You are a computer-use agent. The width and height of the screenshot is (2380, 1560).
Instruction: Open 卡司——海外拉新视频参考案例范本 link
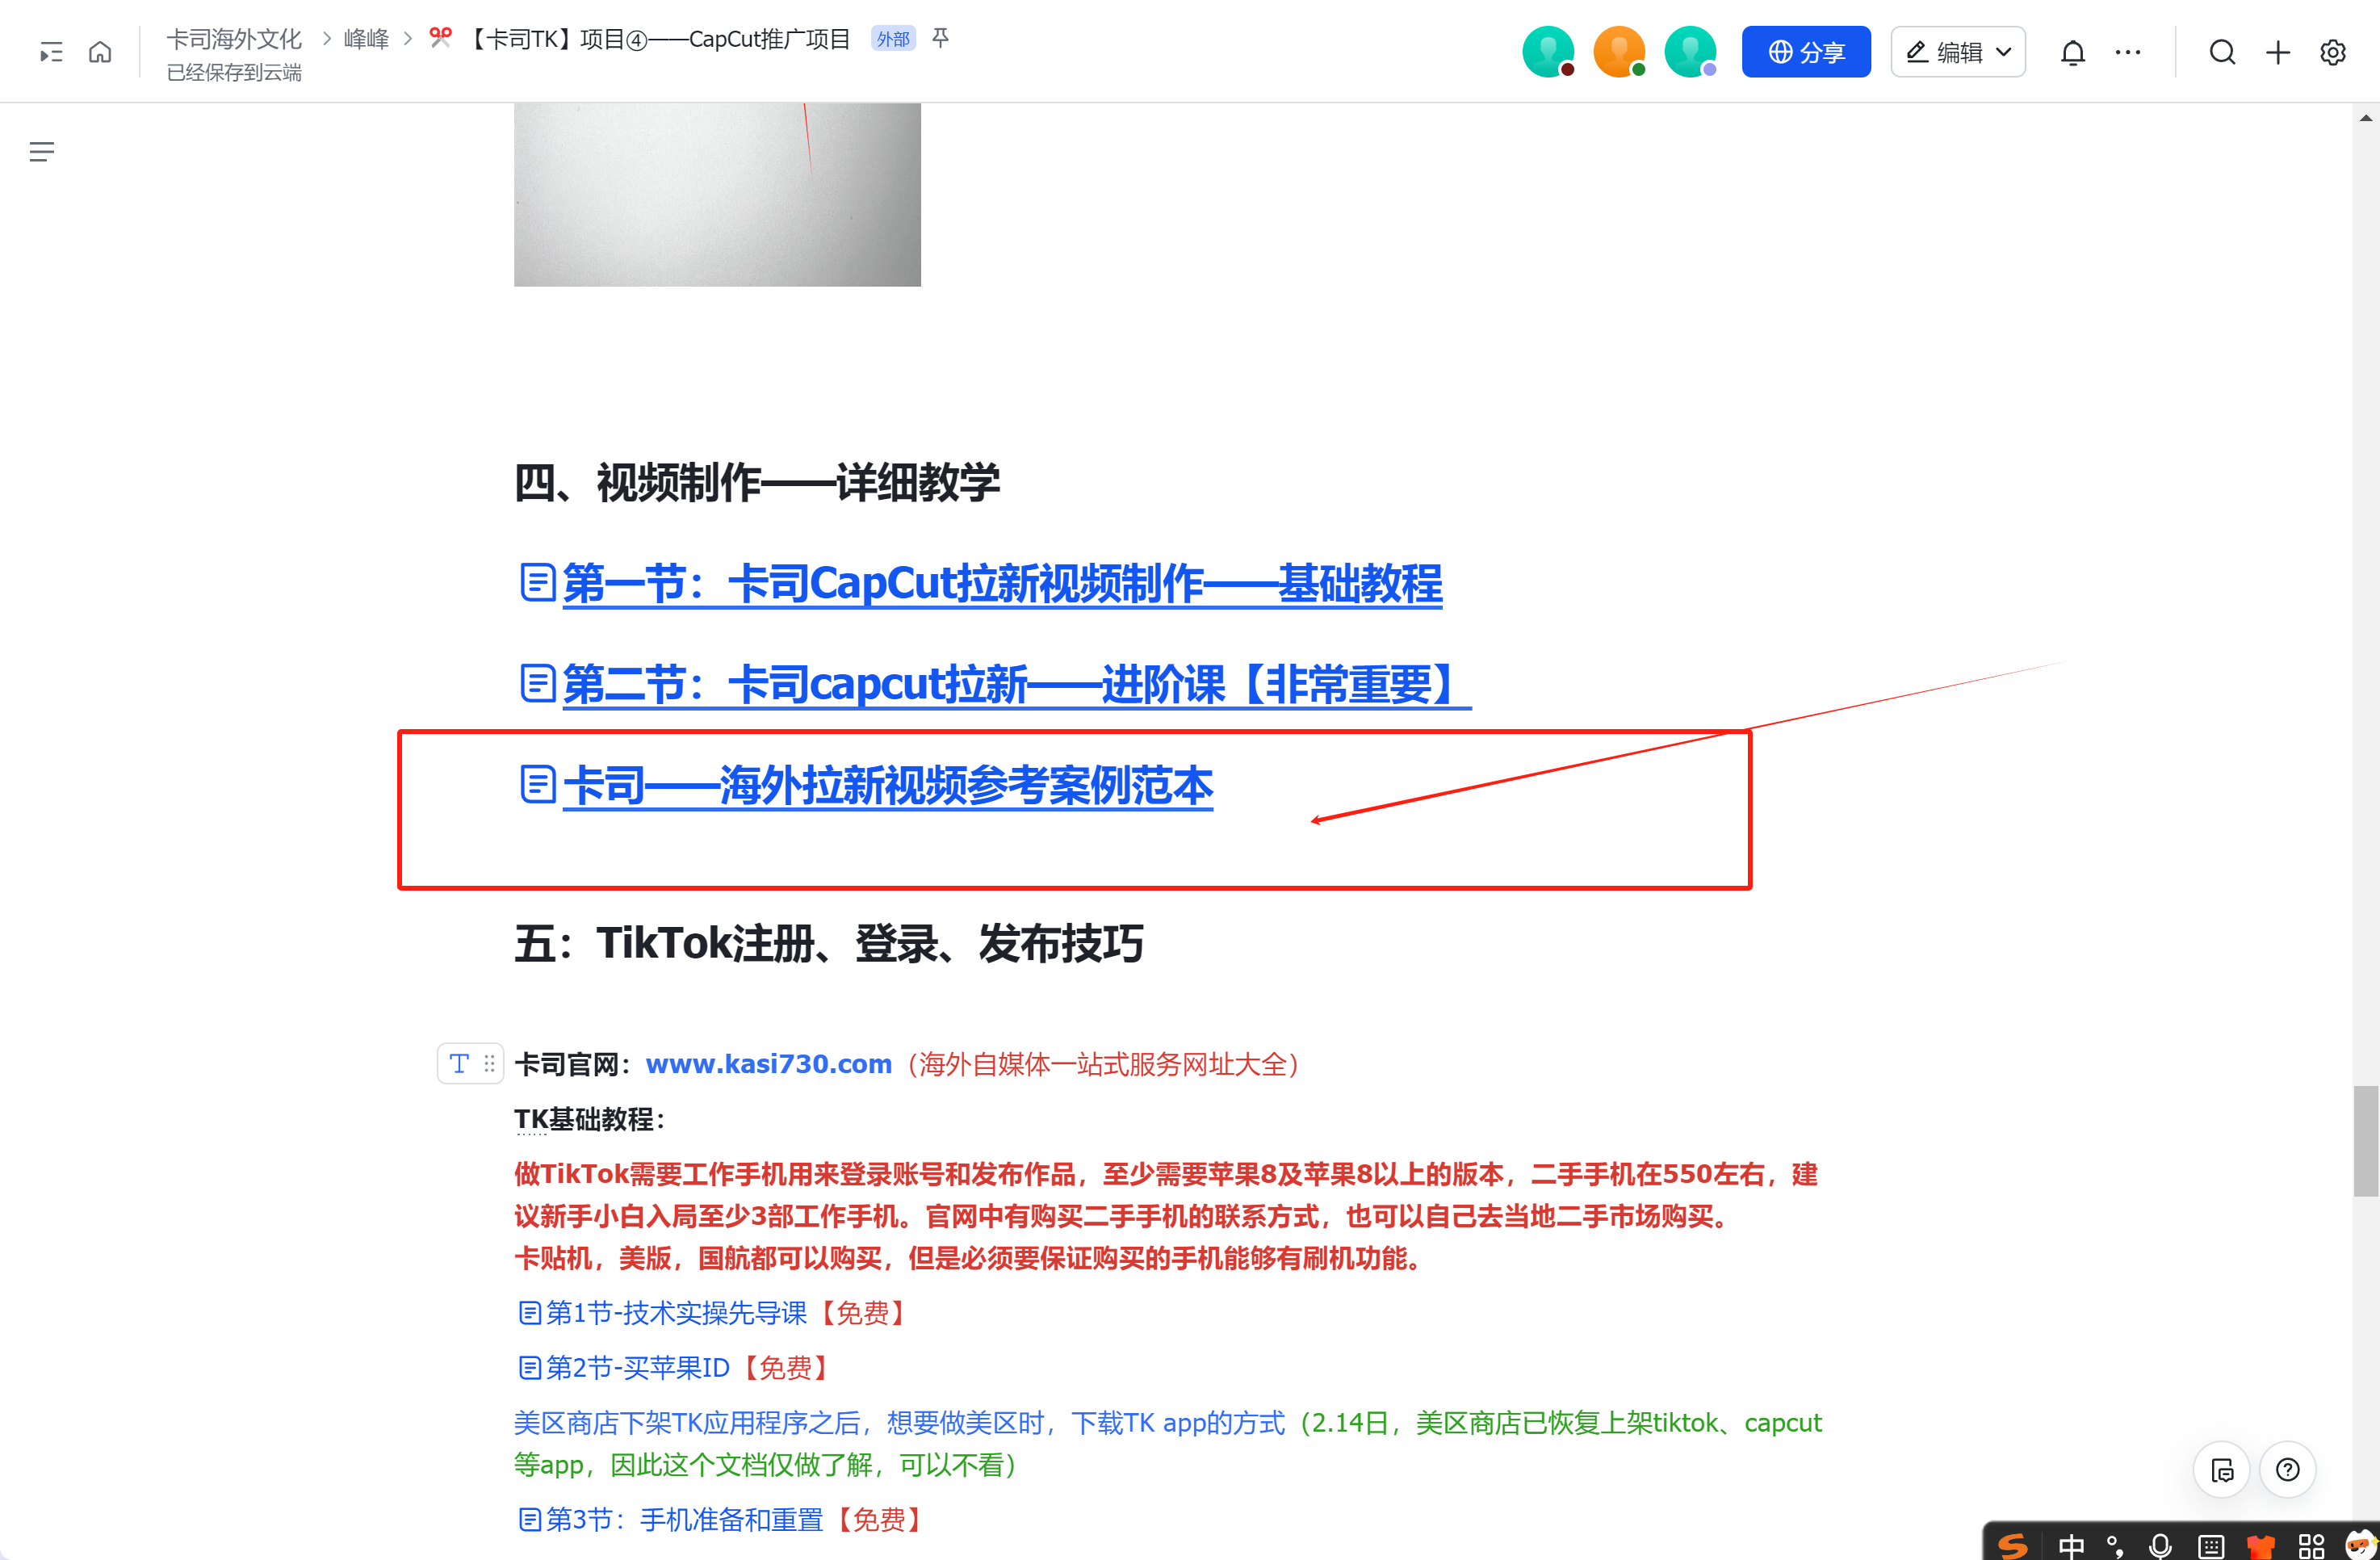click(x=888, y=785)
